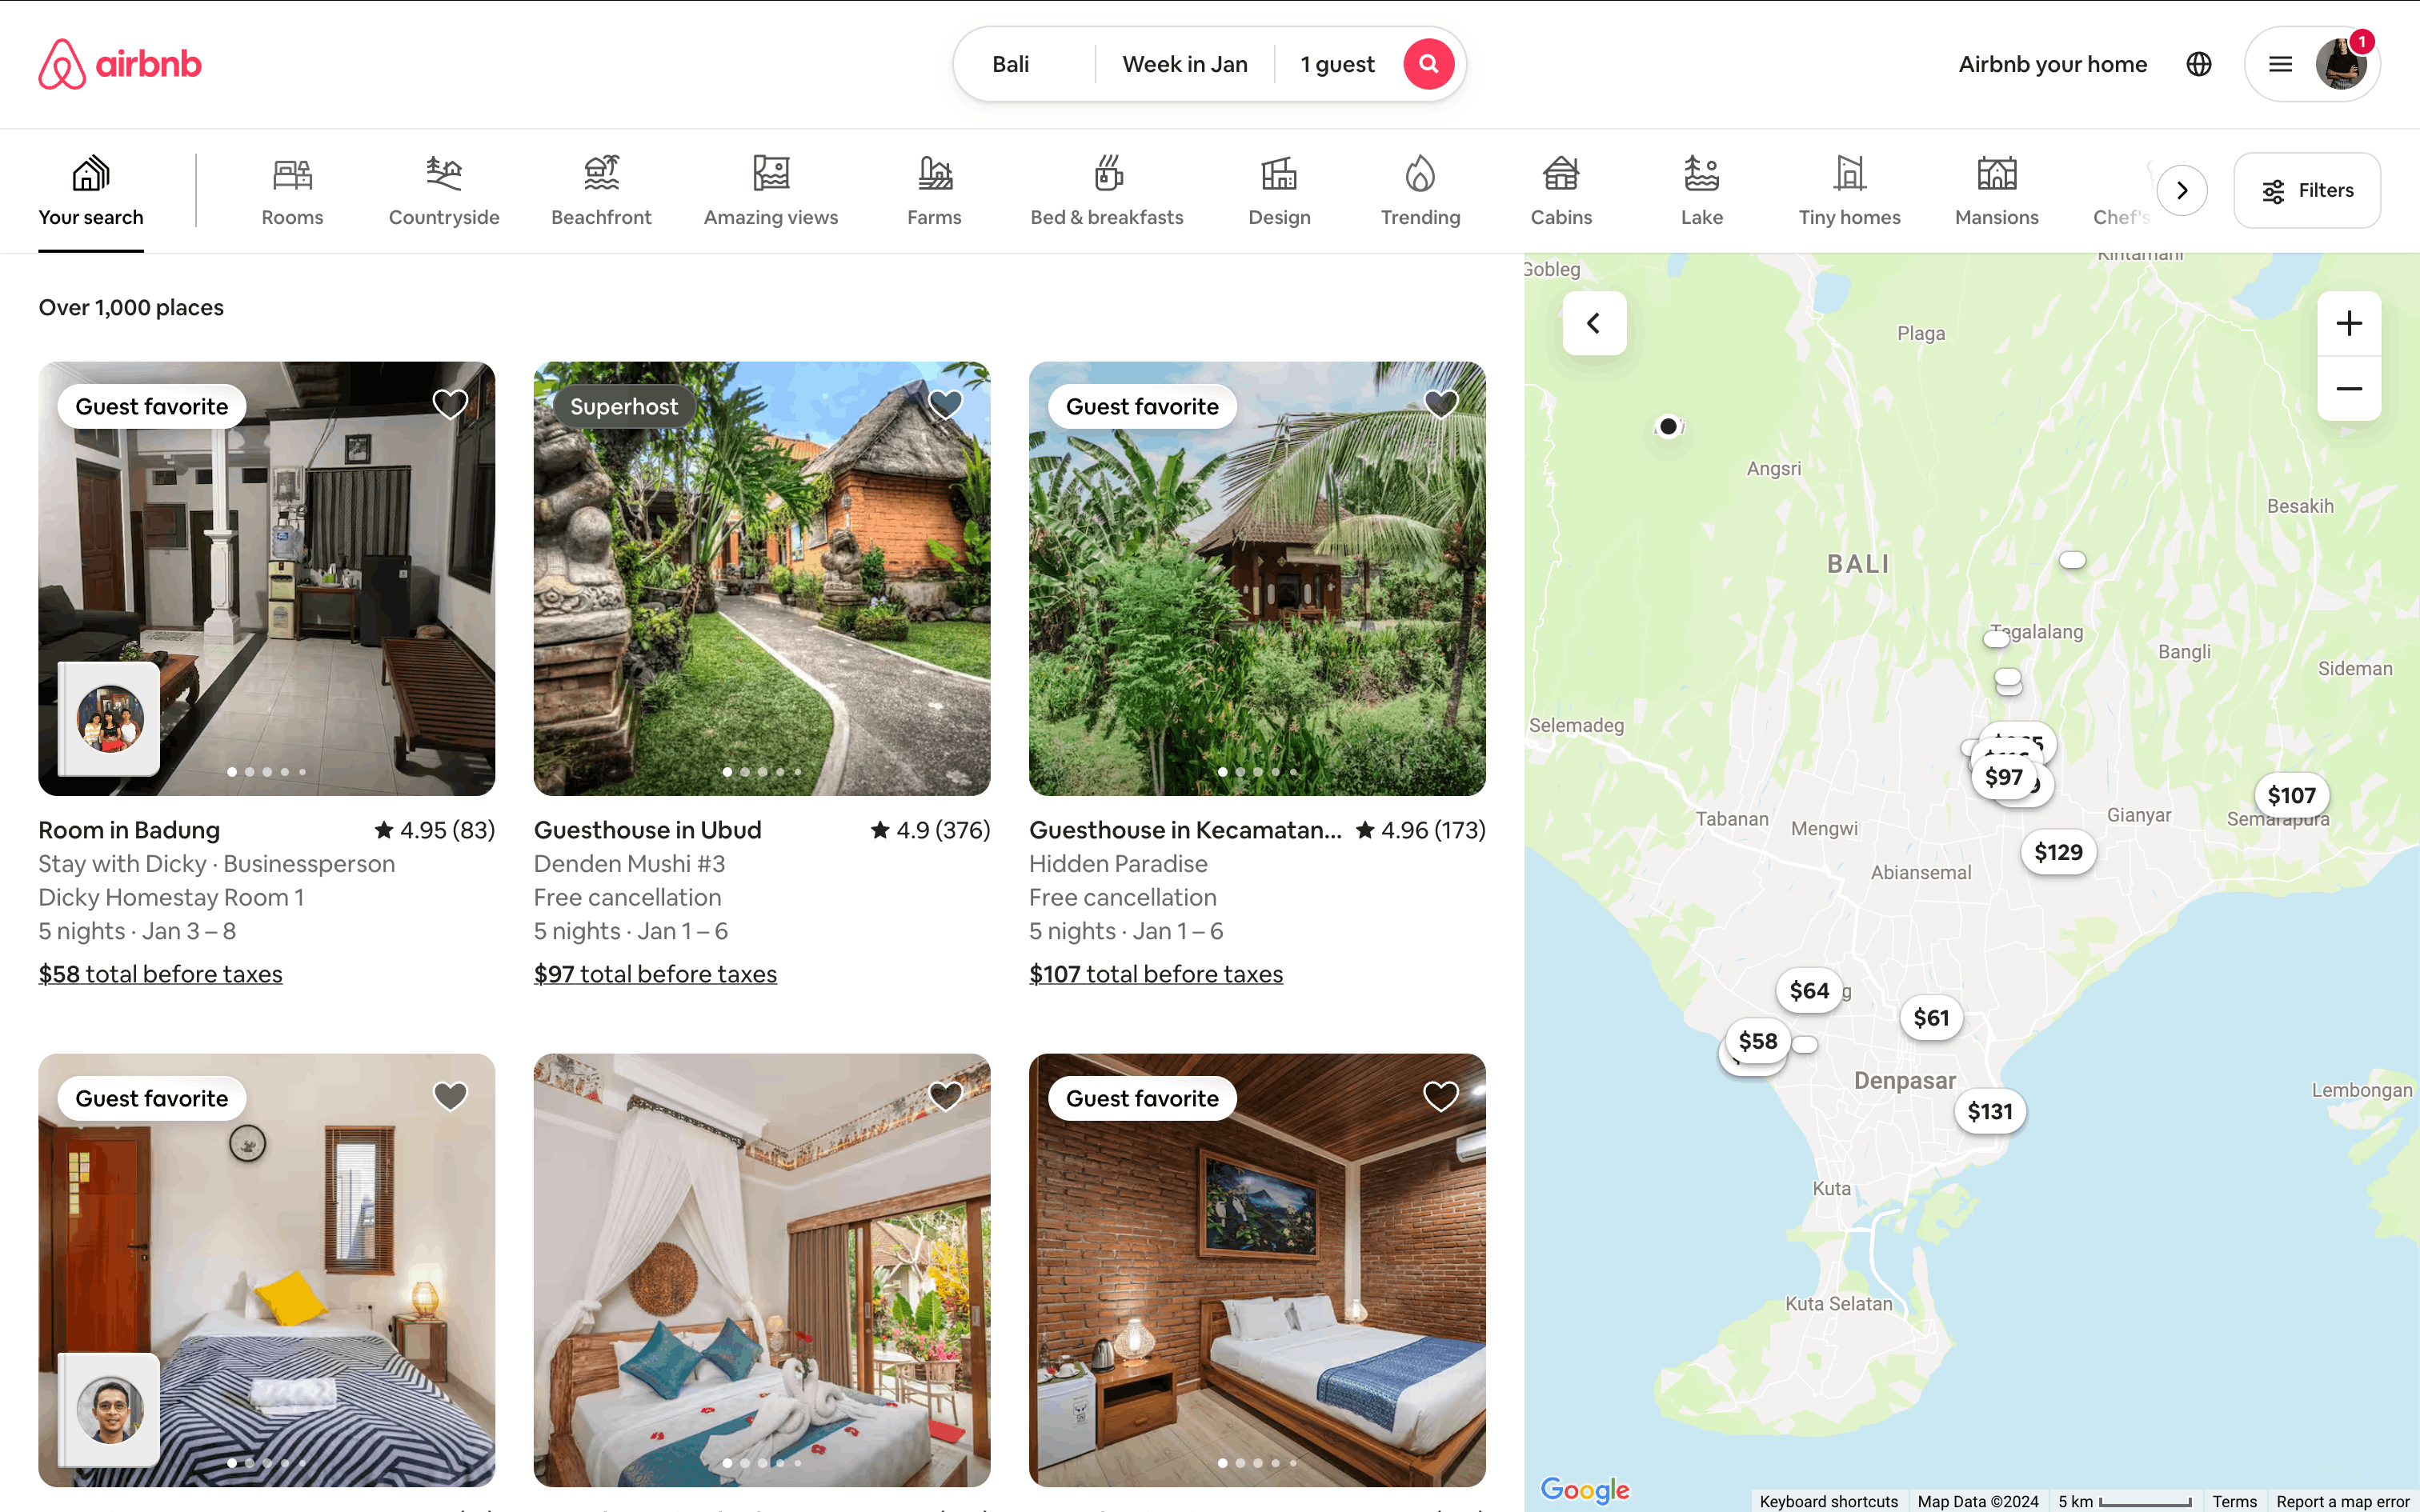2420x1512 pixels.
Task: Open the hamburger profile menu
Action: point(2280,64)
